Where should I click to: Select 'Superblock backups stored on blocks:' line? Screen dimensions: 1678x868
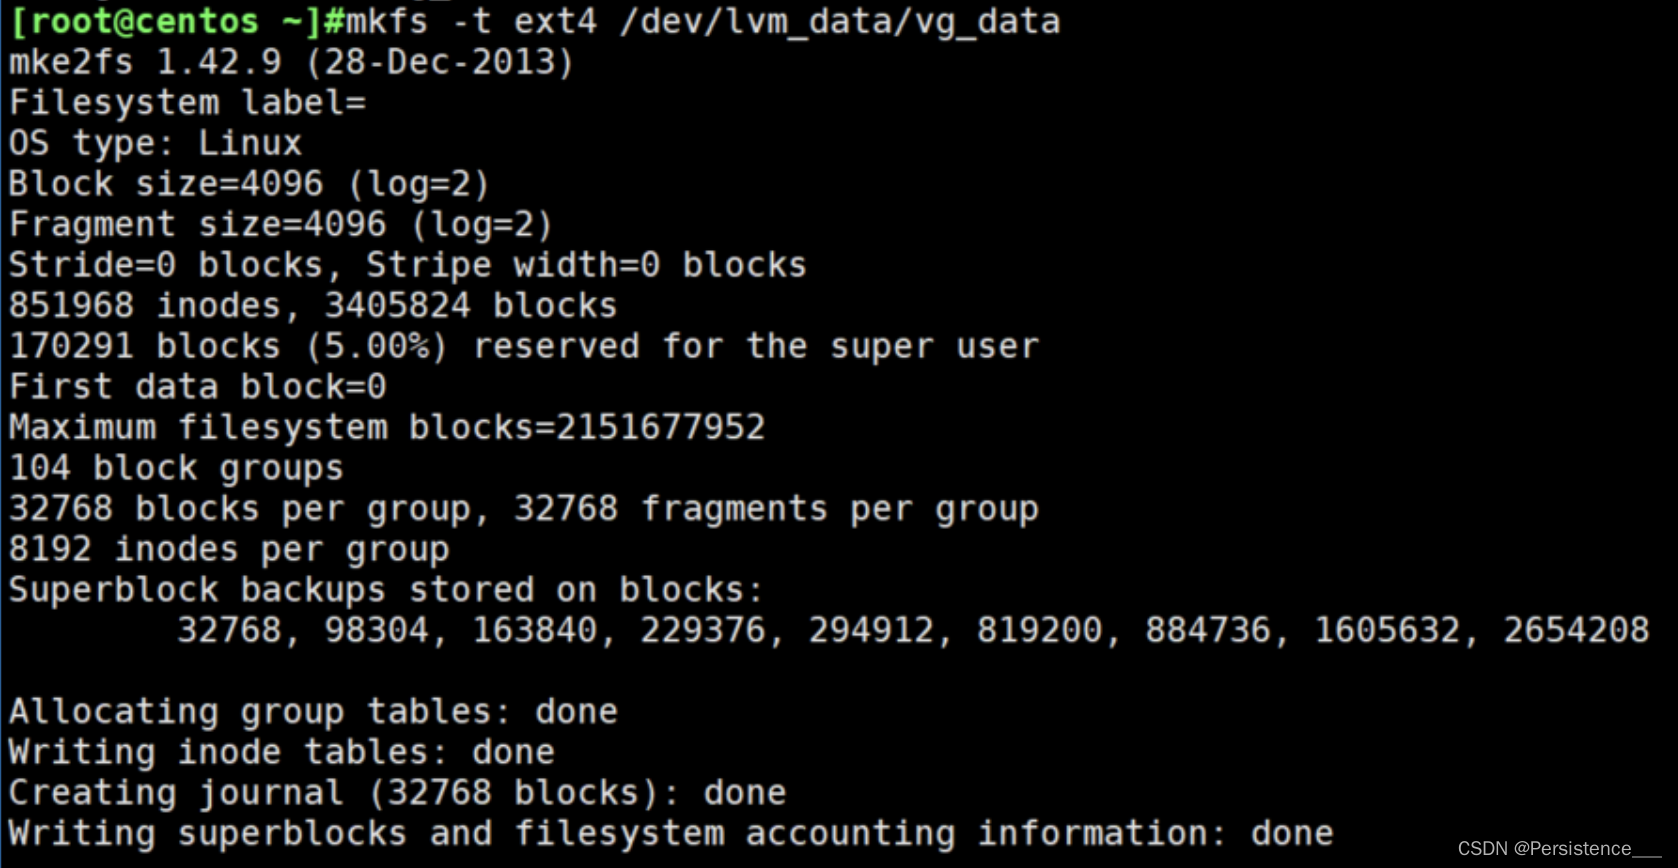(x=385, y=590)
